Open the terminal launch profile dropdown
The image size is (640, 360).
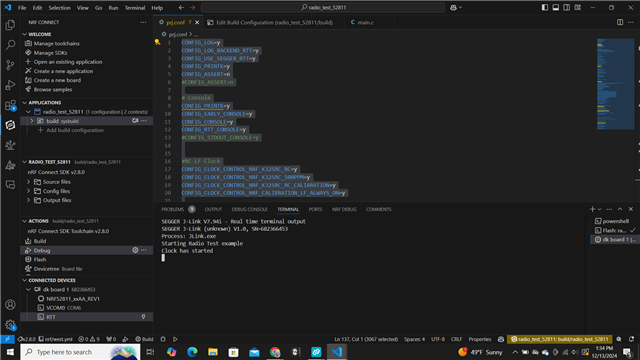(x=599, y=209)
